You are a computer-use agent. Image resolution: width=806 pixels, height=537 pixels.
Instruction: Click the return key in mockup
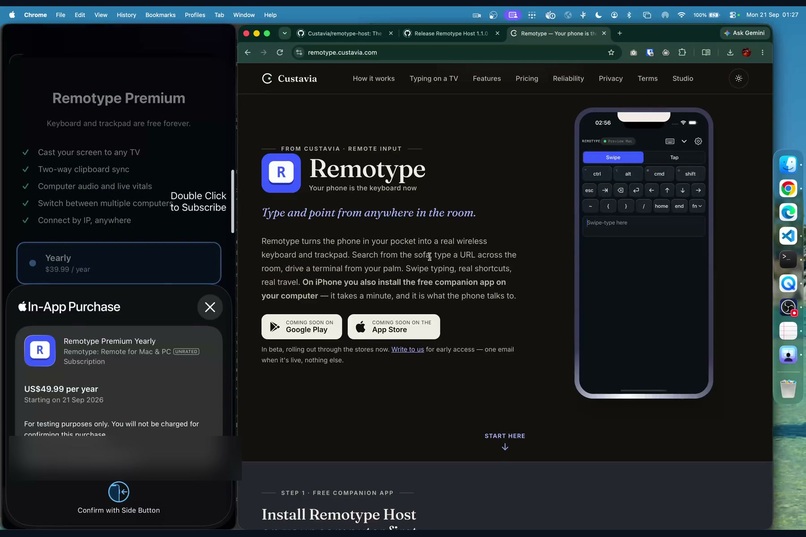tap(636, 190)
